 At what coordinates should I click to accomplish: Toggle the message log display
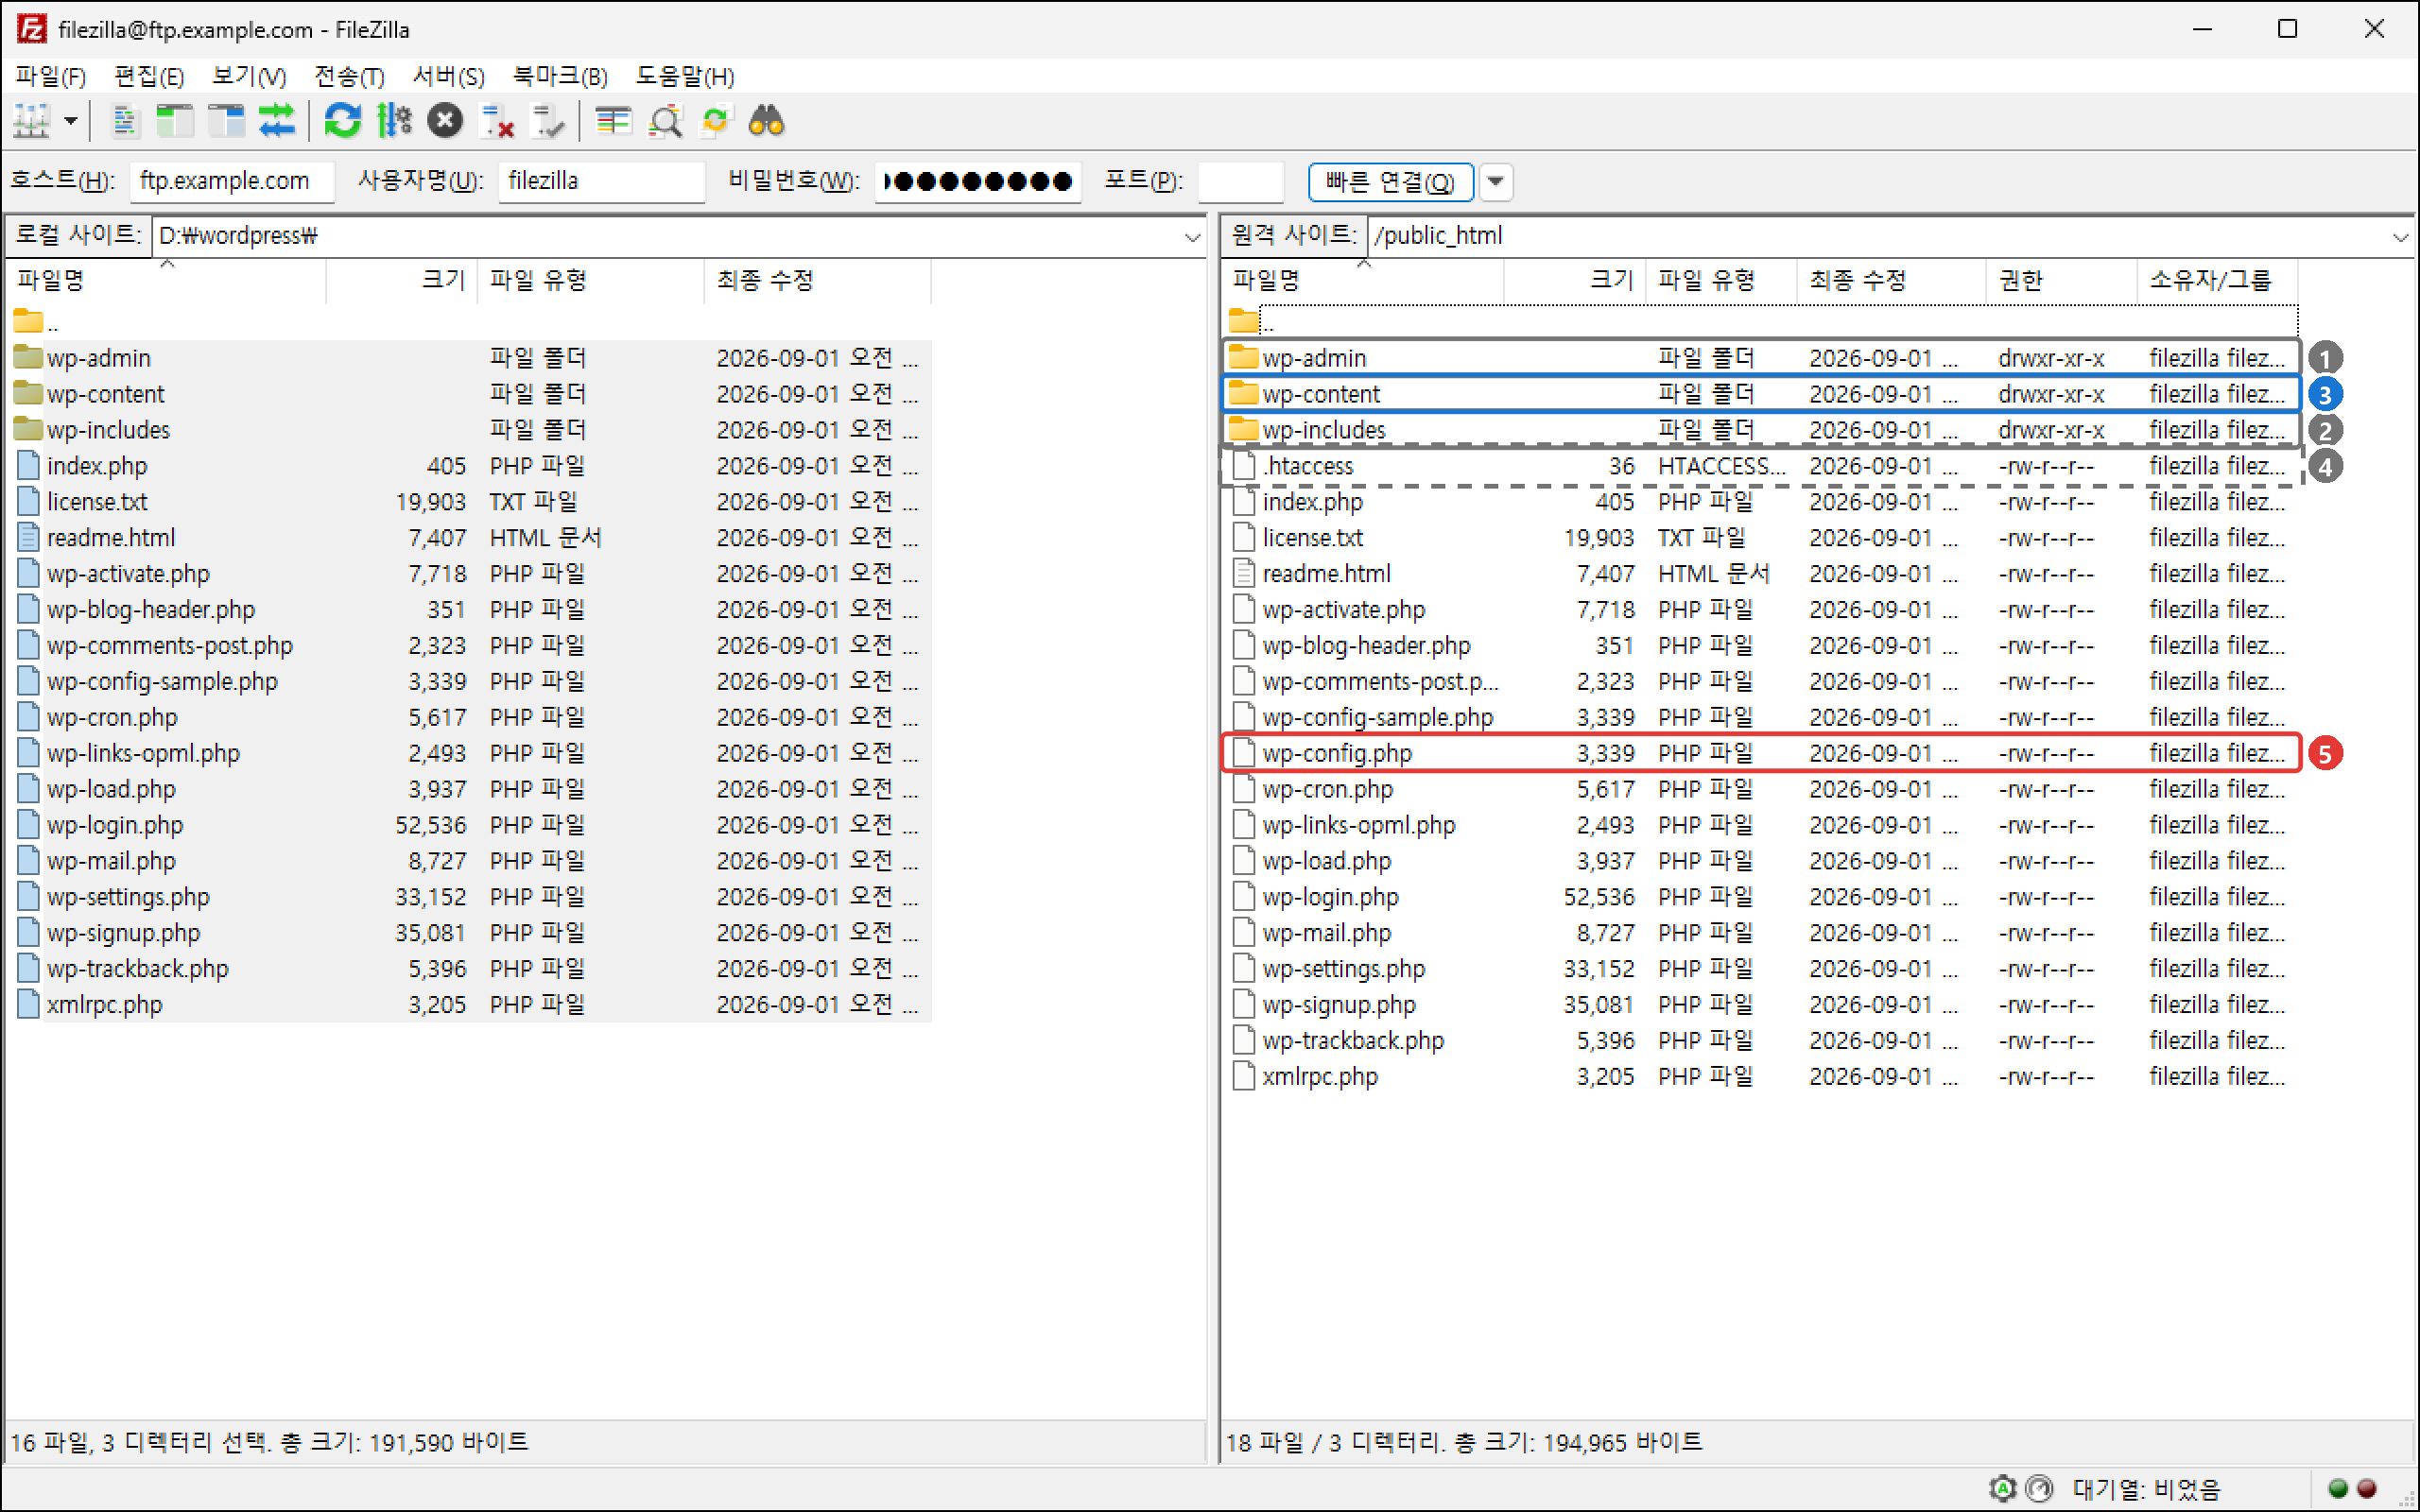[x=125, y=121]
